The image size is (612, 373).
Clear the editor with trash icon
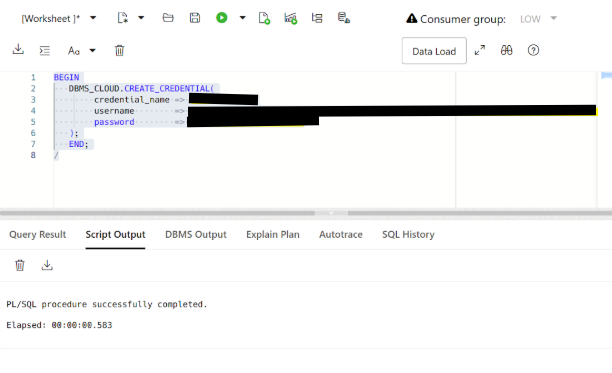[119, 50]
